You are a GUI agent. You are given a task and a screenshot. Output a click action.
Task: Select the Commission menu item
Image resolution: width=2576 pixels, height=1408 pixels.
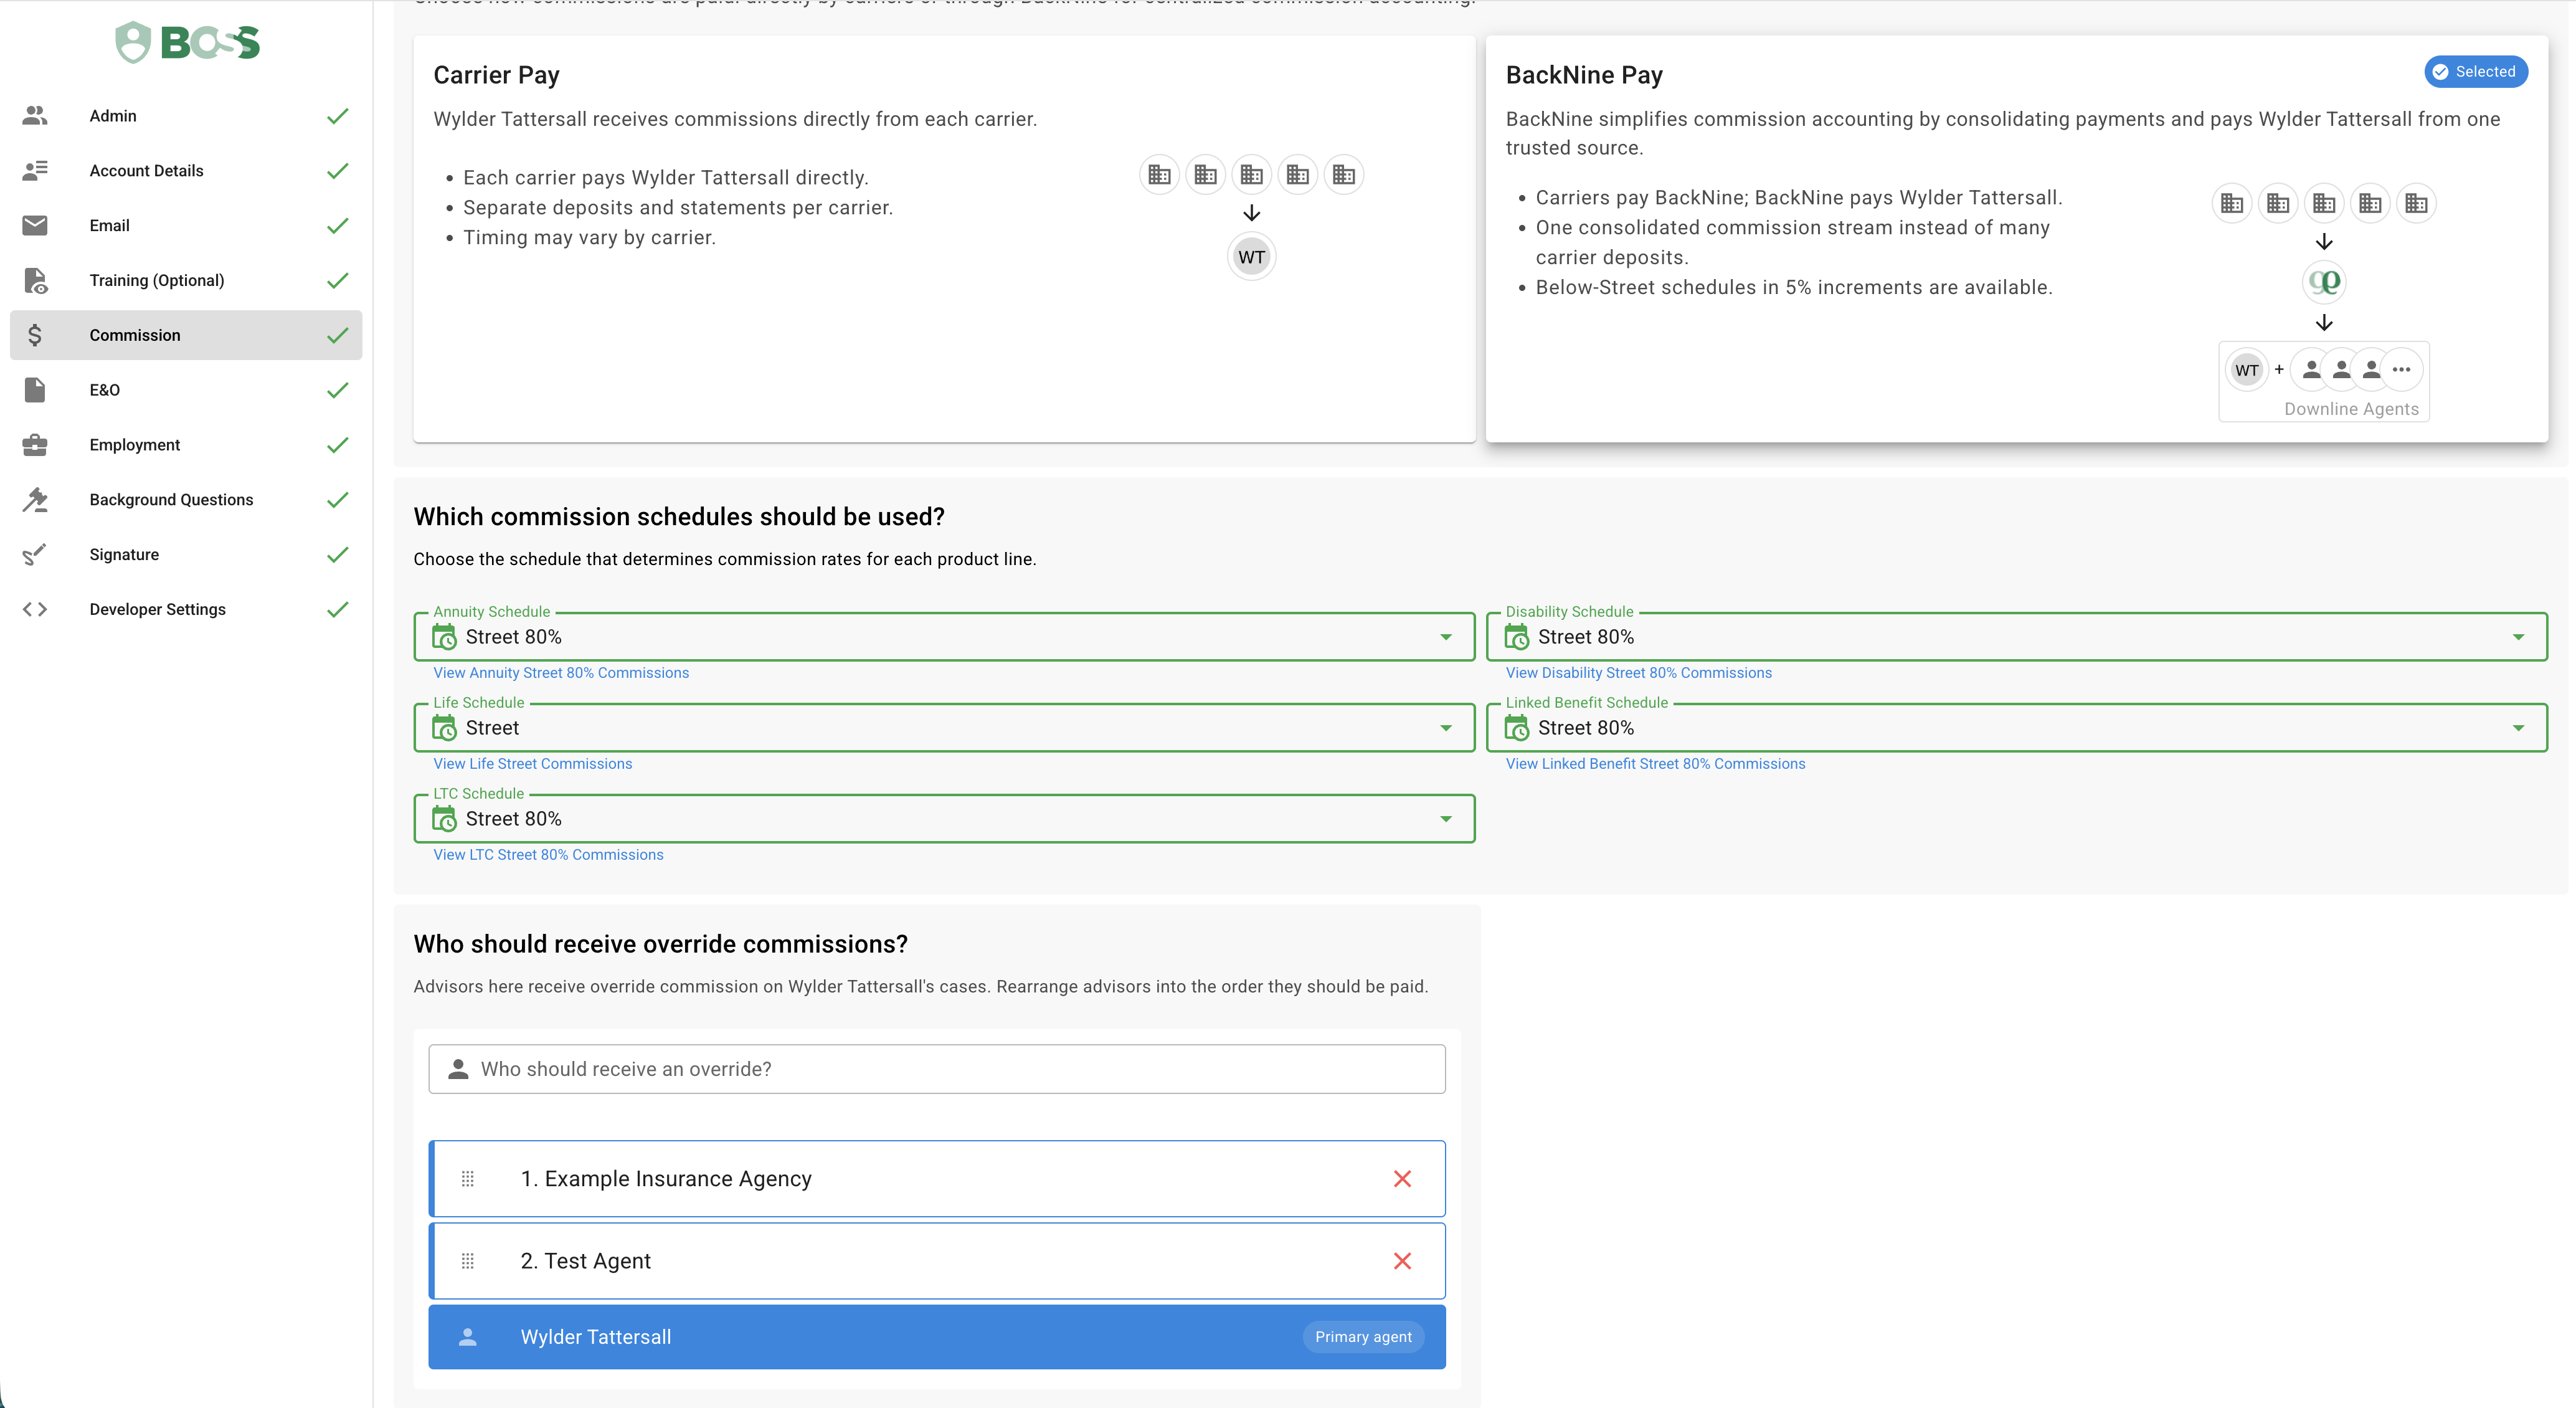[x=186, y=335]
